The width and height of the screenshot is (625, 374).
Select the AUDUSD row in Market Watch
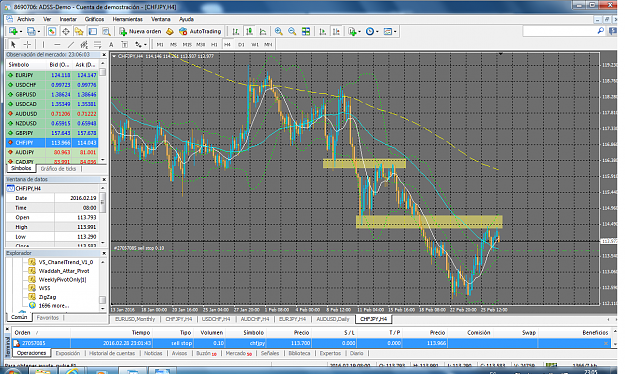52,114
